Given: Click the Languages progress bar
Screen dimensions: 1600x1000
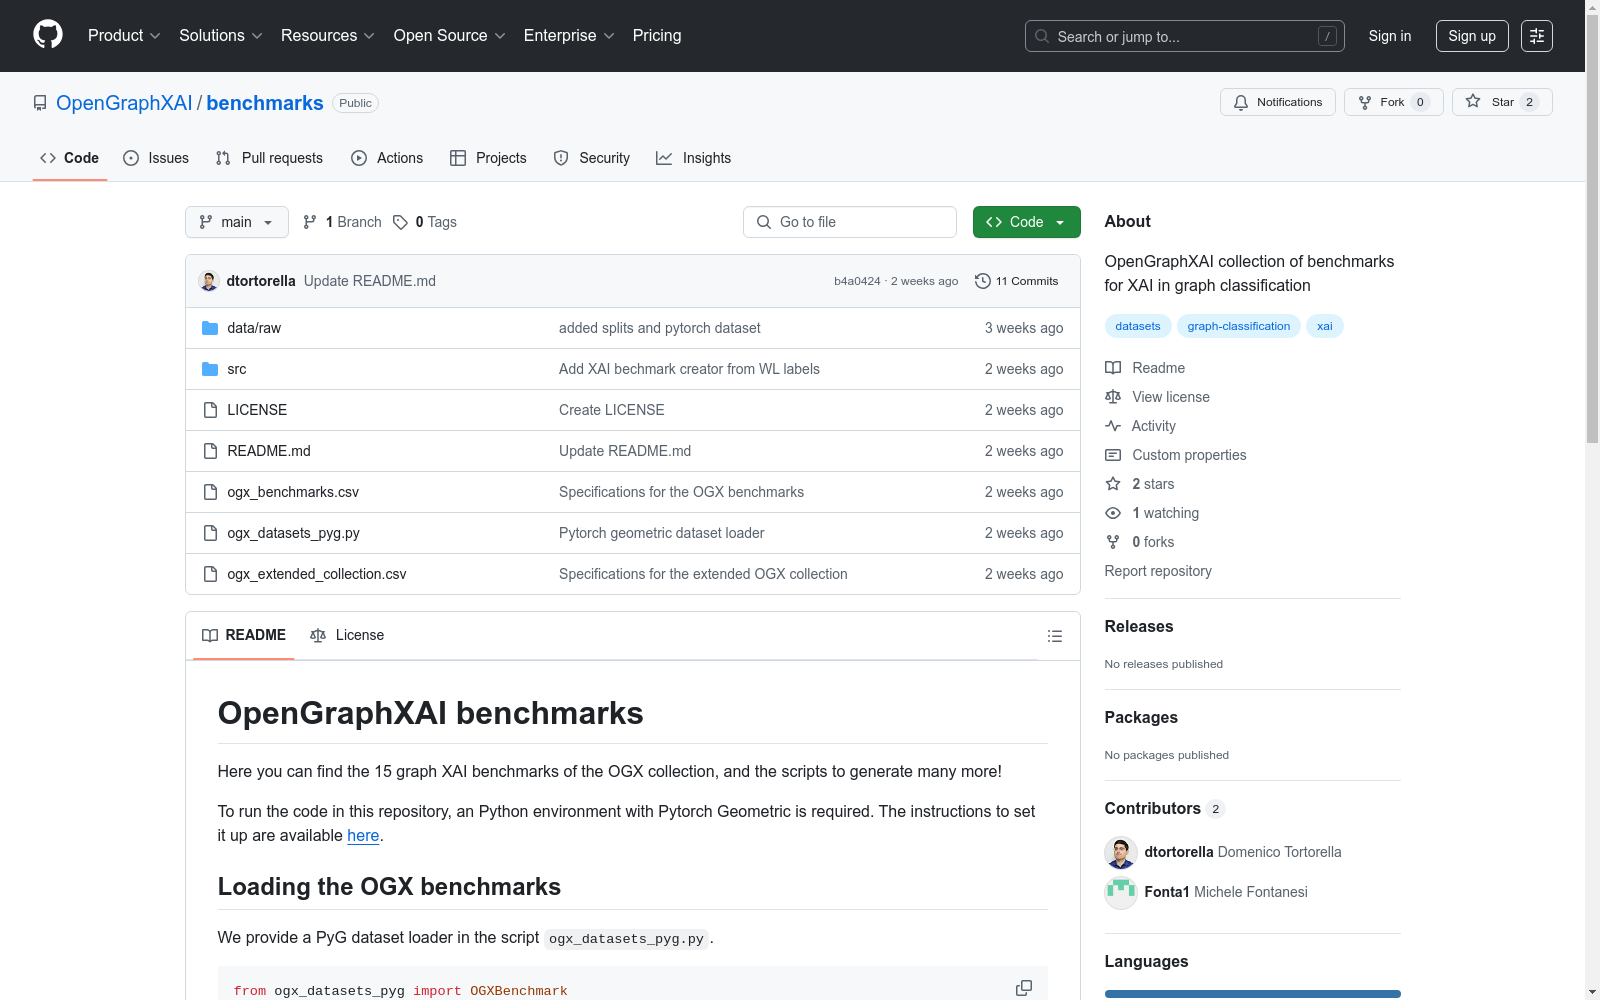Looking at the screenshot, I should pos(1253,994).
